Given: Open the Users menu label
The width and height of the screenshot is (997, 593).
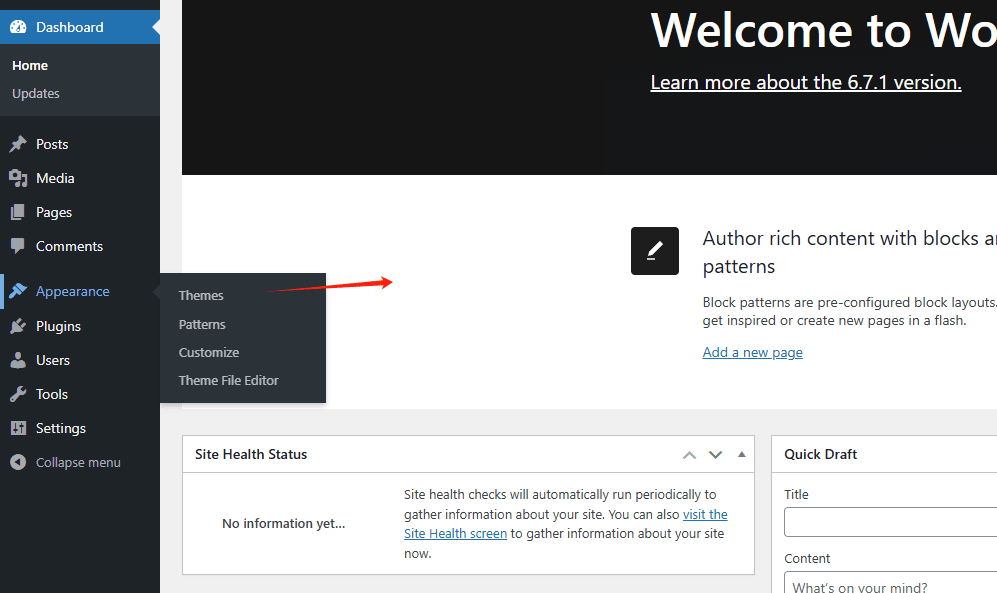Looking at the screenshot, I should [53, 360].
